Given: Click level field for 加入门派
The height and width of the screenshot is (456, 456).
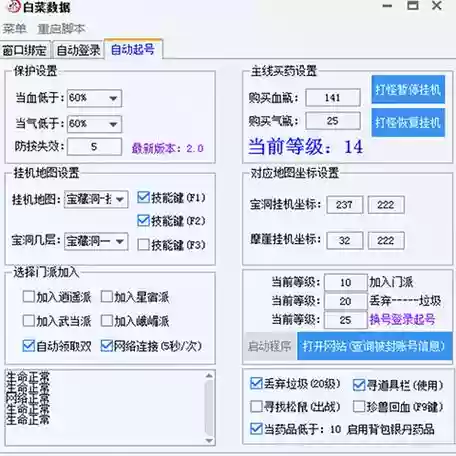Looking at the screenshot, I should pyautogui.click(x=346, y=283).
